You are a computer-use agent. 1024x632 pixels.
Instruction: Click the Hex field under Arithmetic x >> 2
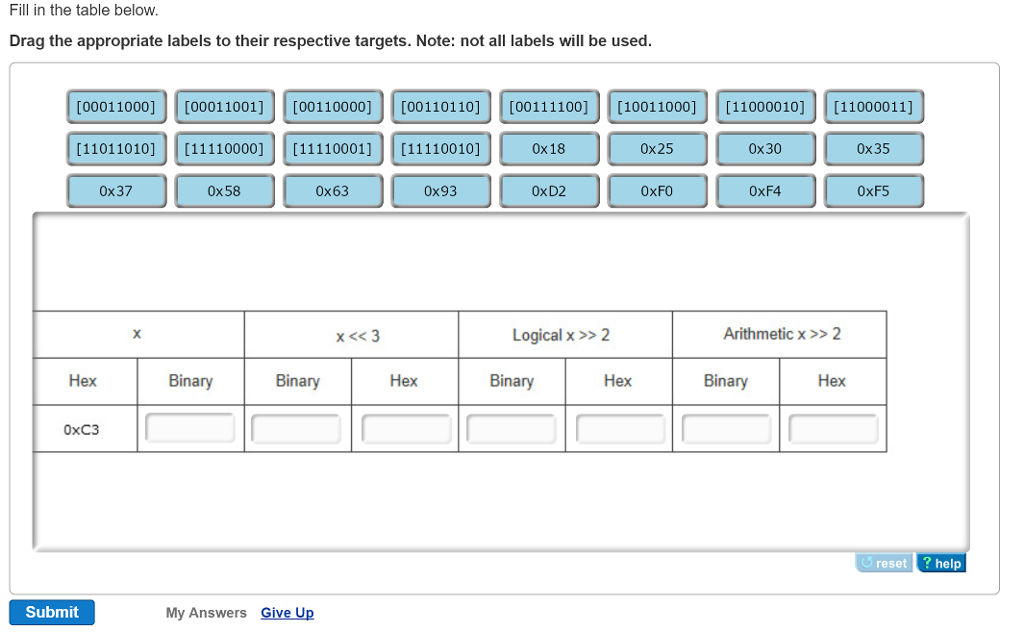831,427
